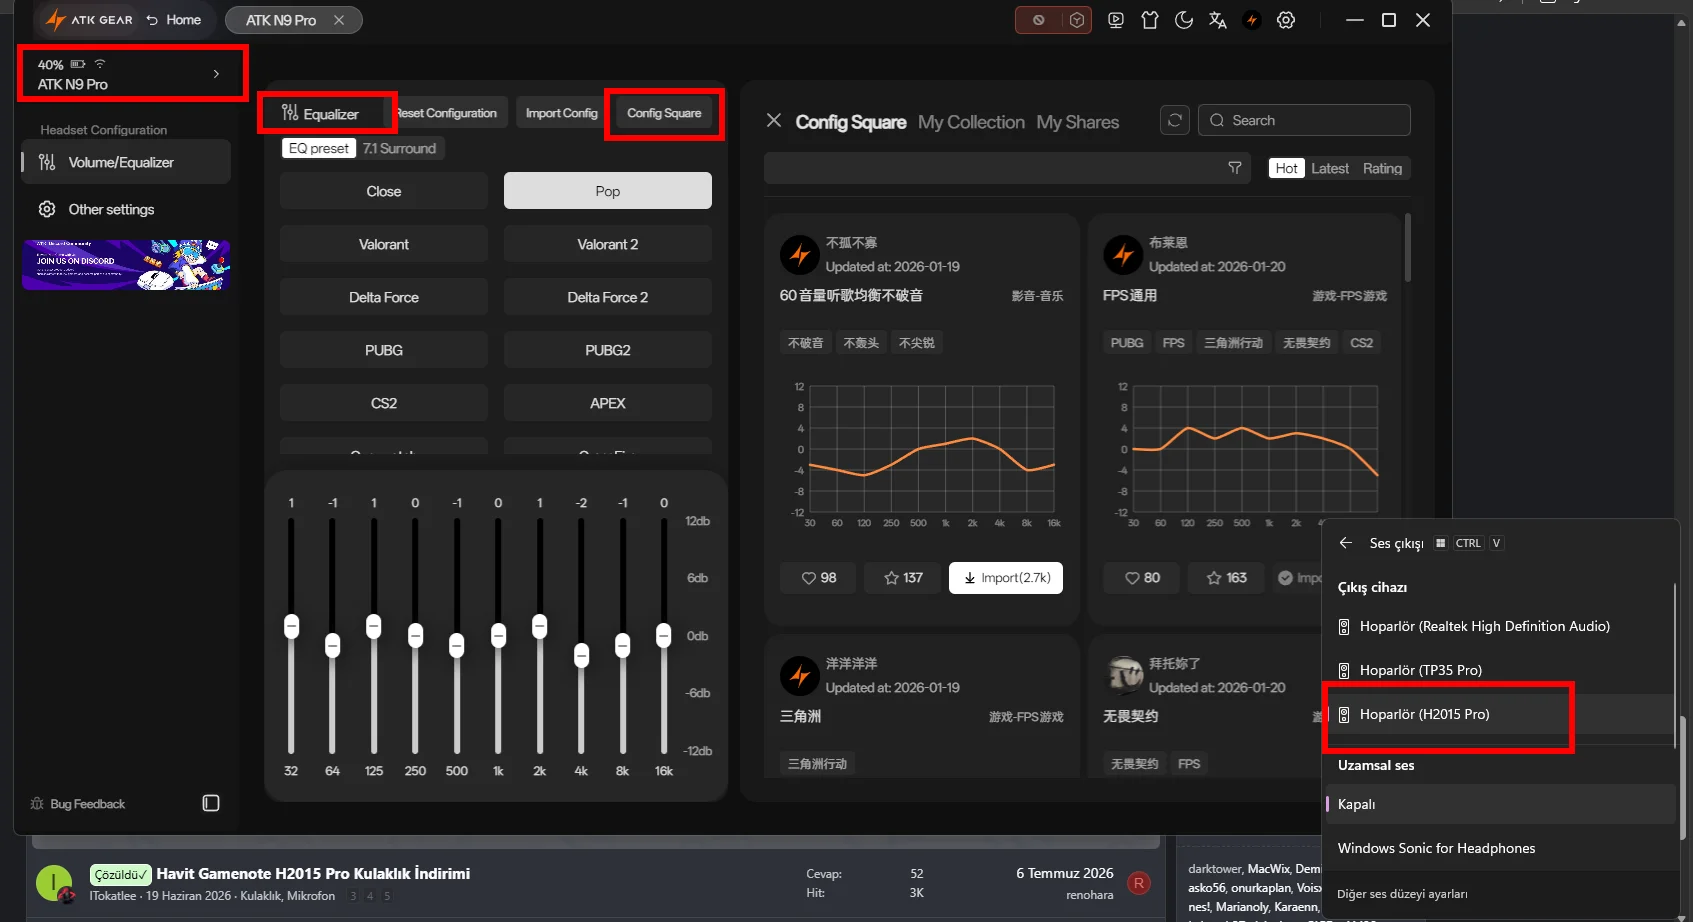Go back in Ses çıkışı panel
This screenshot has height=922, width=1693.
pyautogui.click(x=1346, y=543)
